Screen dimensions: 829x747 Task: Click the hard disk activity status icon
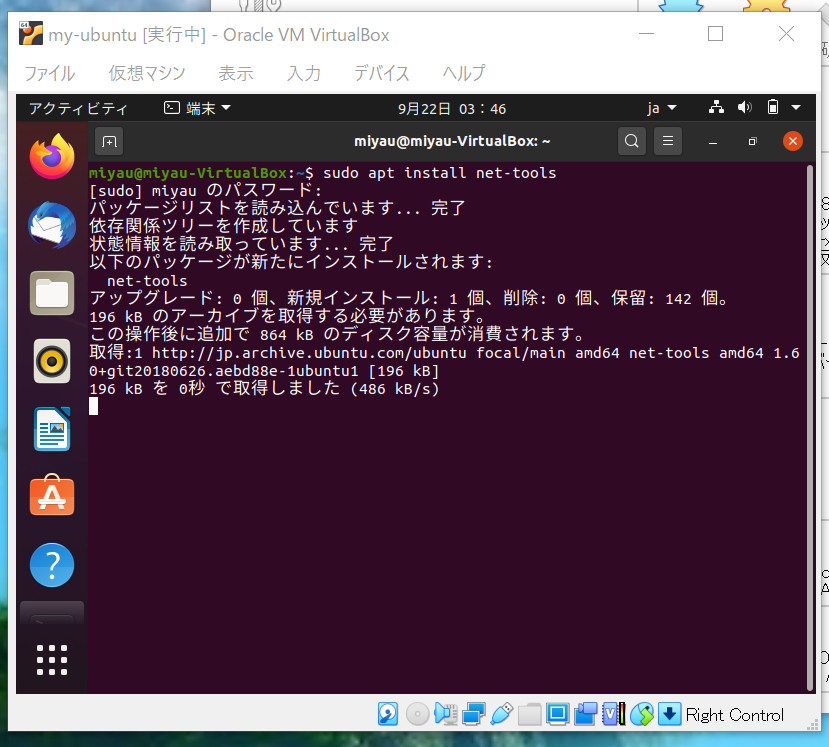[x=388, y=714]
